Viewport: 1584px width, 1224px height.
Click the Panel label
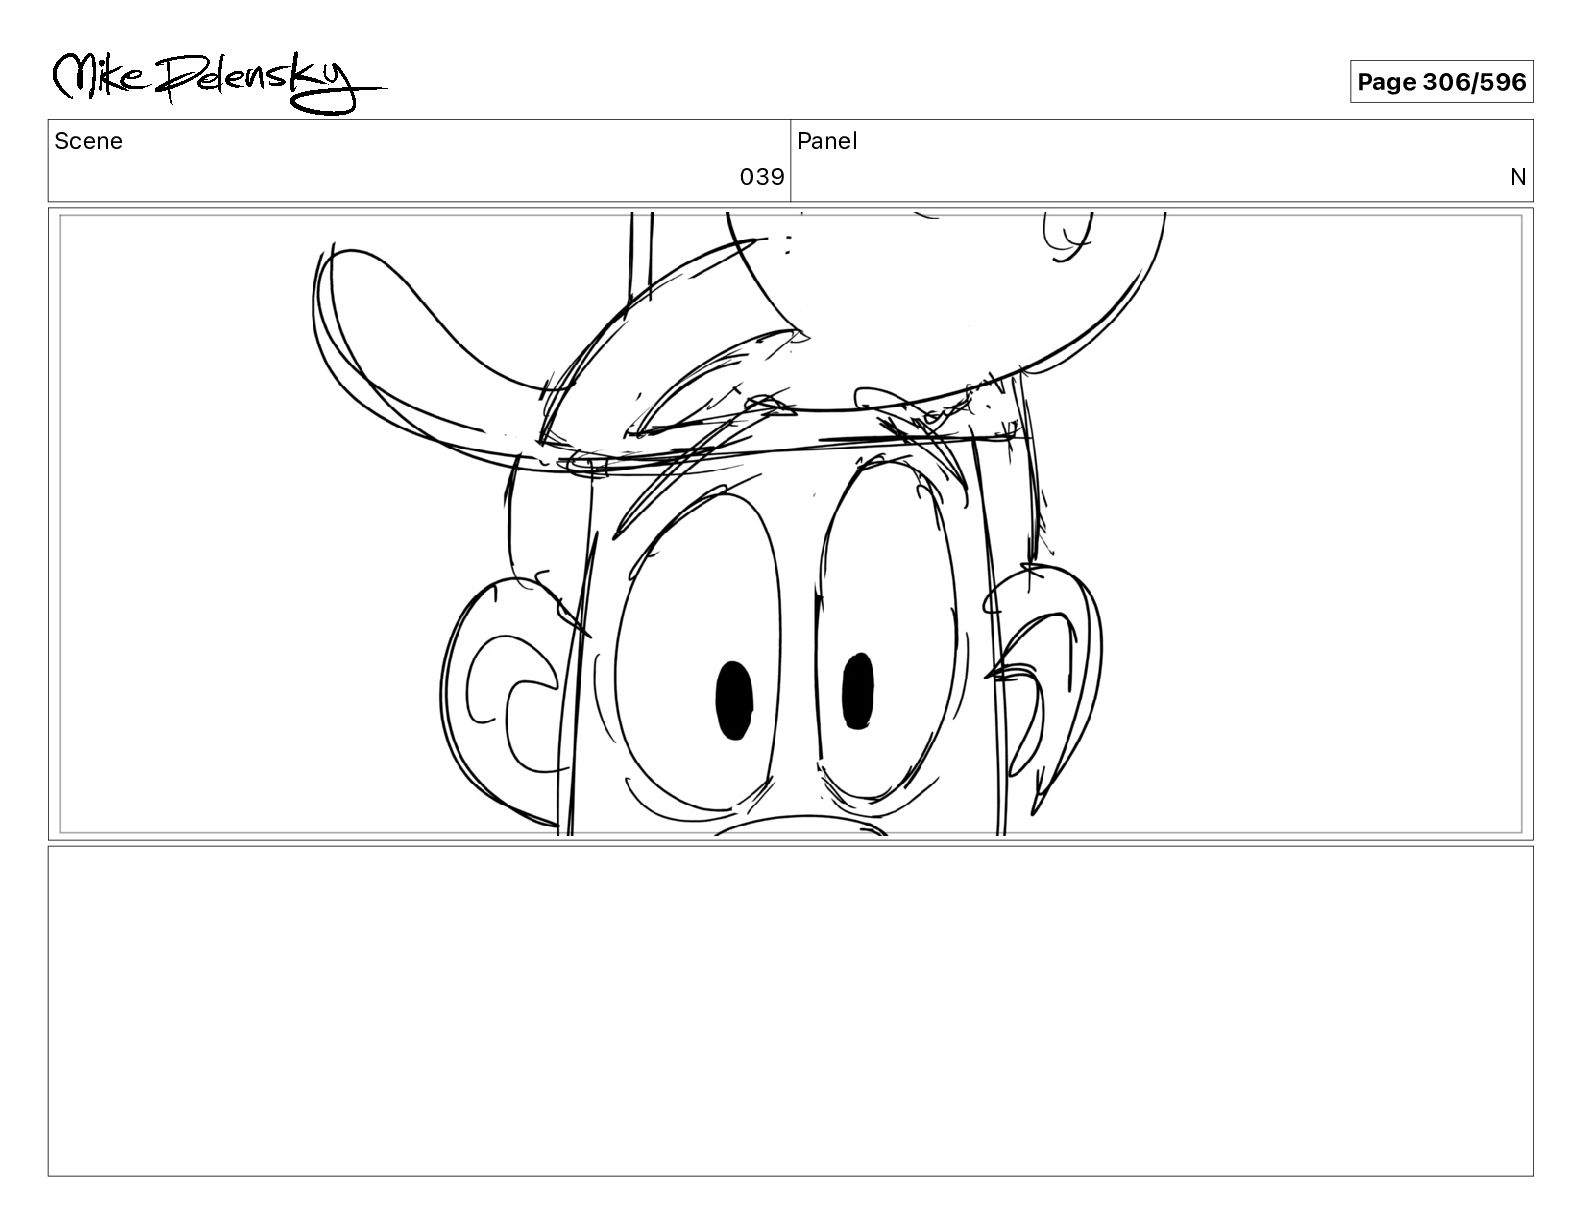pyautogui.click(x=827, y=141)
